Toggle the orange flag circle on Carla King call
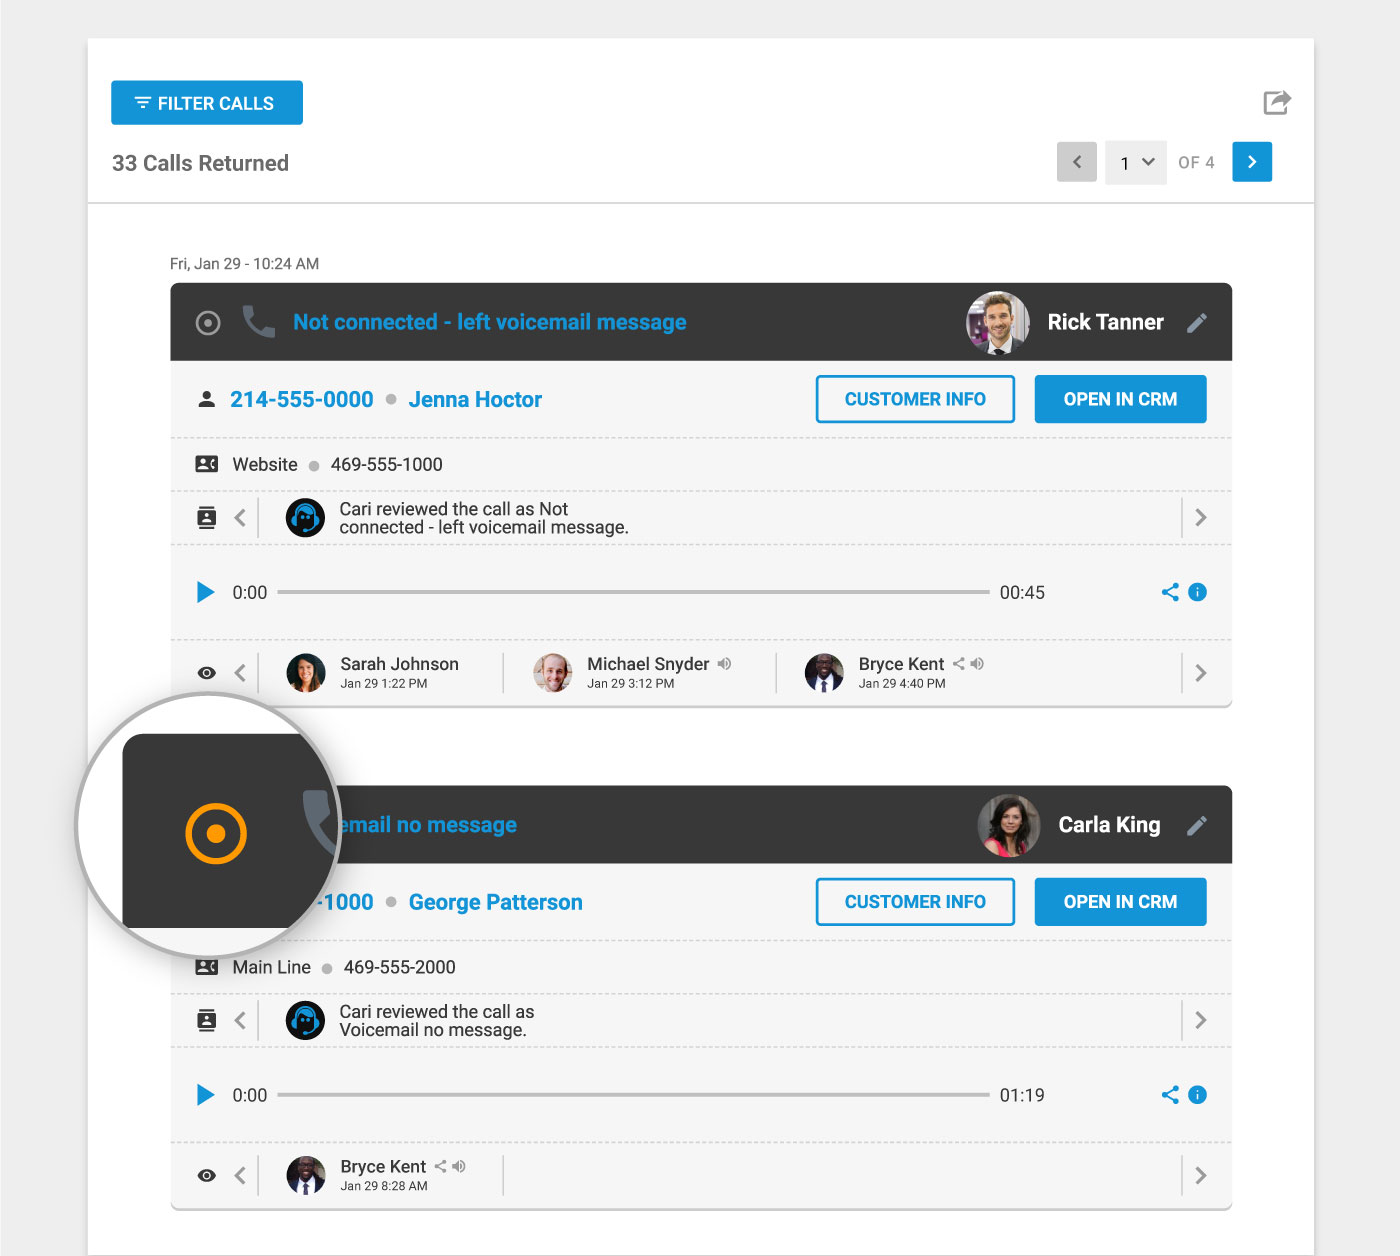 pos(216,833)
